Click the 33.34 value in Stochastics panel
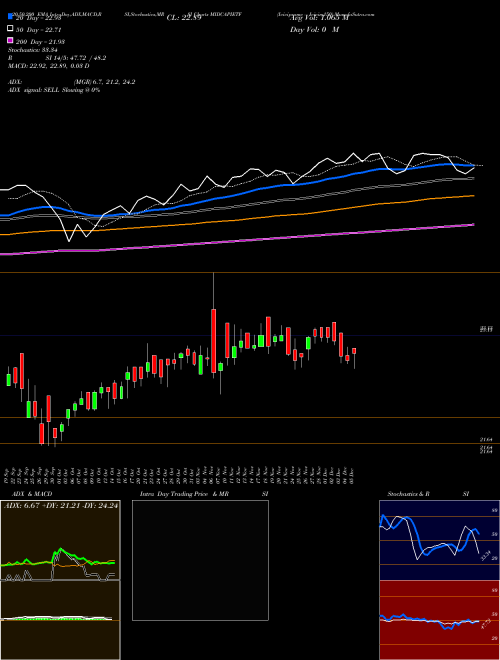The image size is (500, 660). click(486, 556)
